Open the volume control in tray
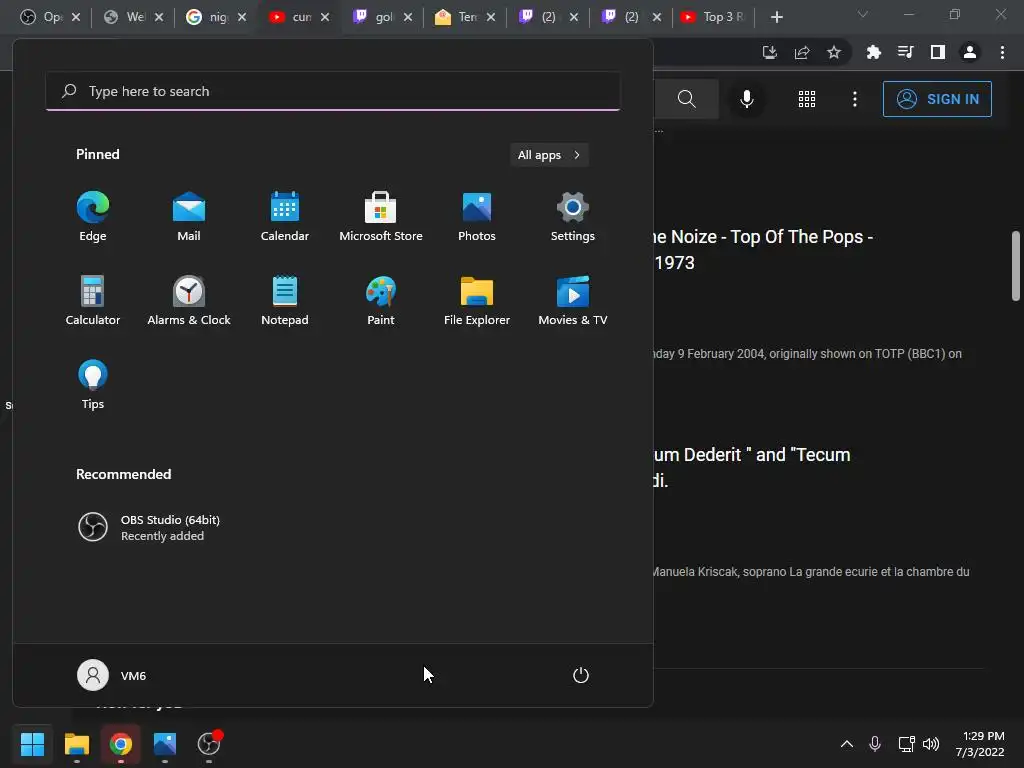The image size is (1024, 768). pyautogui.click(x=931, y=744)
